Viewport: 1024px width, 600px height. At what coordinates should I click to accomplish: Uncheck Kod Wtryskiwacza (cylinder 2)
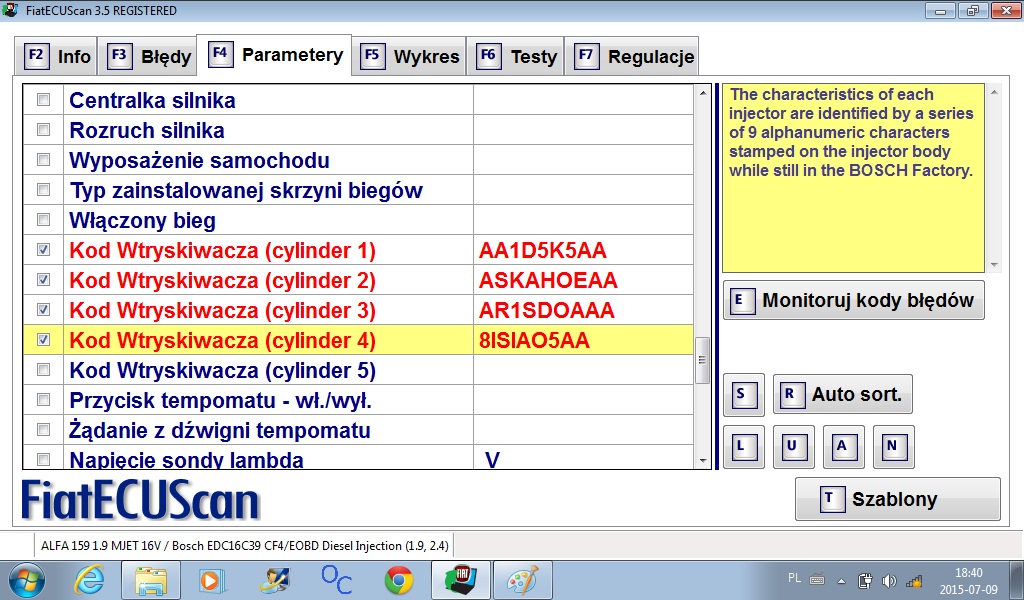(44, 280)
